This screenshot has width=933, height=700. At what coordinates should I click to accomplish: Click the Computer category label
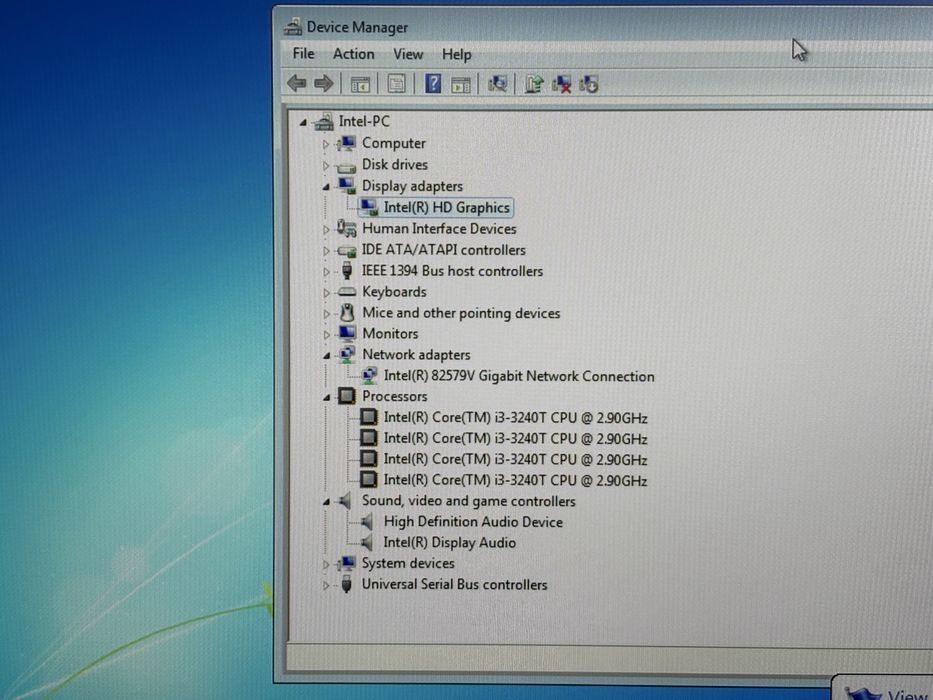[394, 143]
